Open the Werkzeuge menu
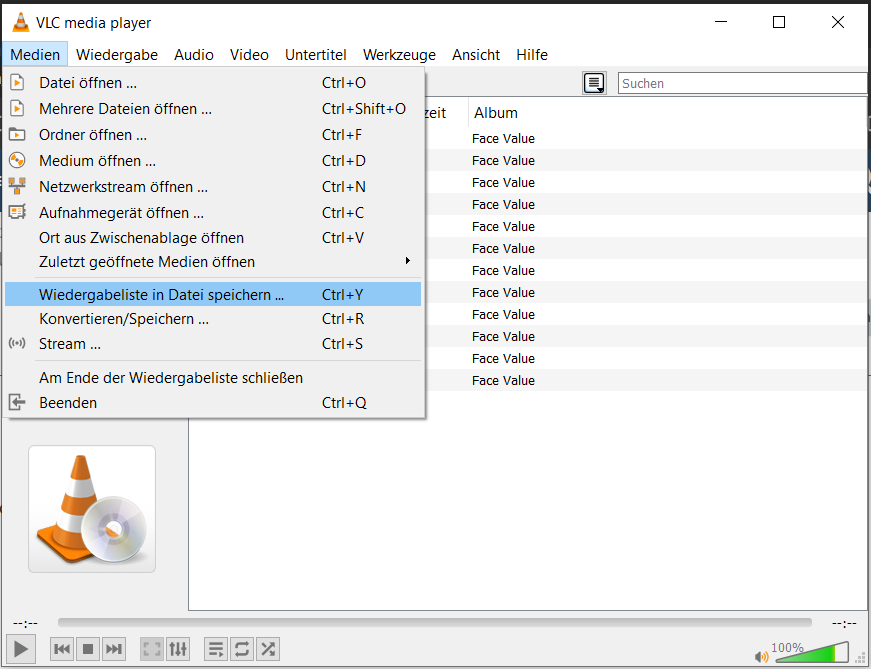The width and height of the screenshot is (871, 669). click(399, 54)
